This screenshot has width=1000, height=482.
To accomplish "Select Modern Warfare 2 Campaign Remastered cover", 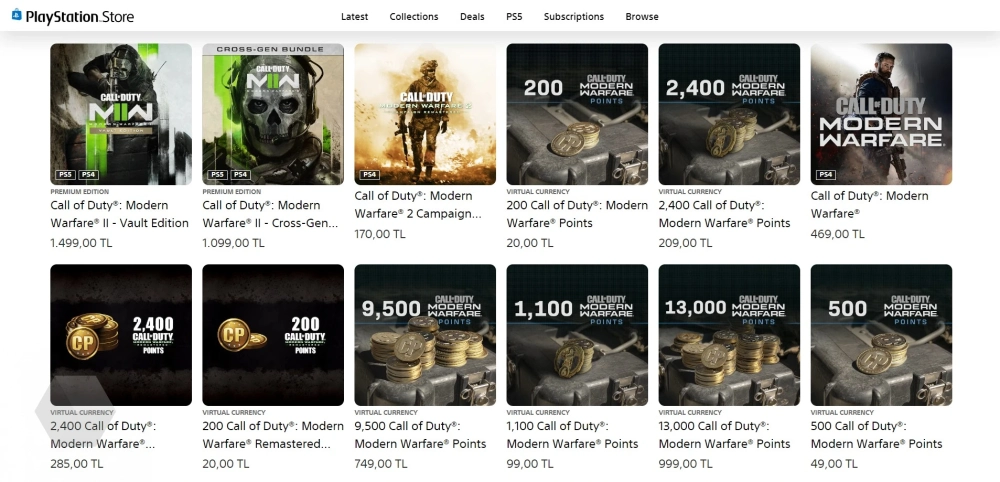I will point(425,114).
